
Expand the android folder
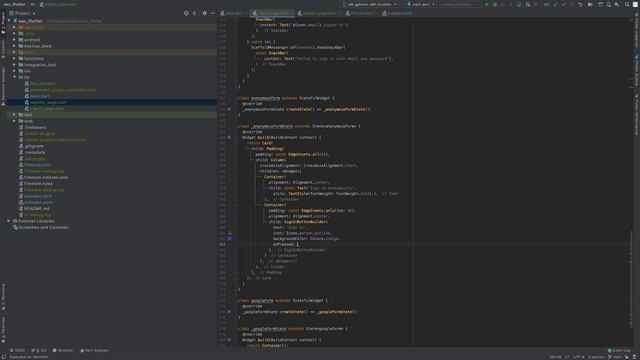click(14, 40)
